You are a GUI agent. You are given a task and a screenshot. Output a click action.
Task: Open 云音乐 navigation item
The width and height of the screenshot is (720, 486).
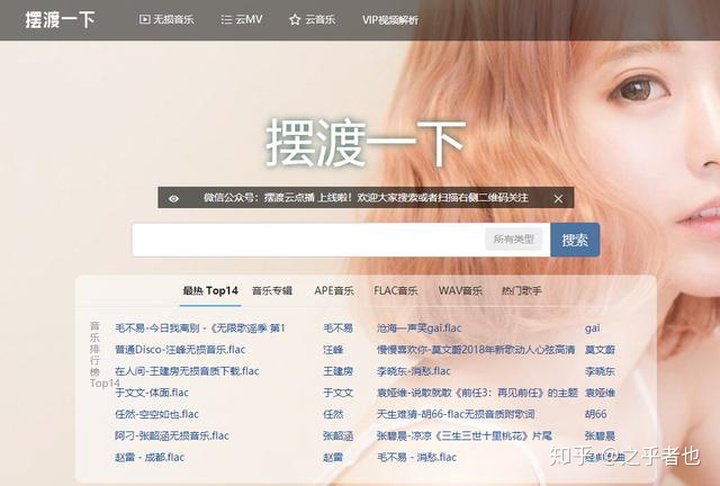coord(312,20)
